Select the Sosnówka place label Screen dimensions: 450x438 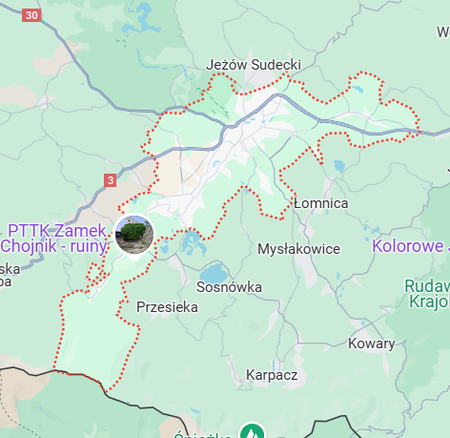pyautogui.click(x=229, y=287)
